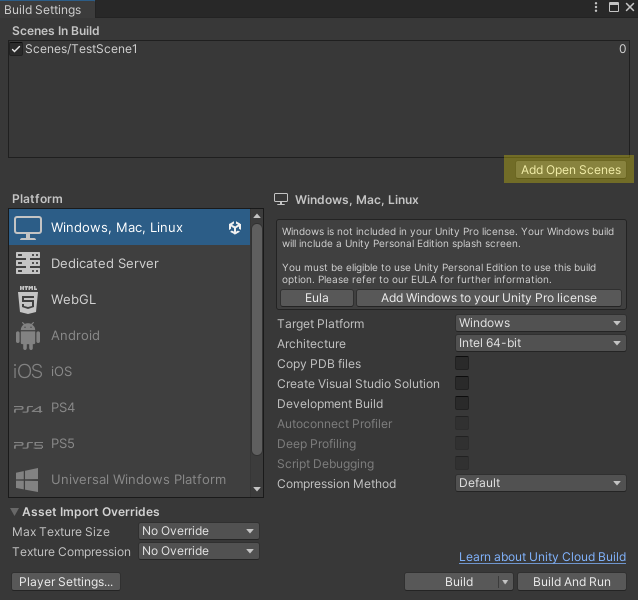Viewport: 638px width, 600px height.
Task: Open the Compression Method dropdown
Action: (x=540, y=483)
